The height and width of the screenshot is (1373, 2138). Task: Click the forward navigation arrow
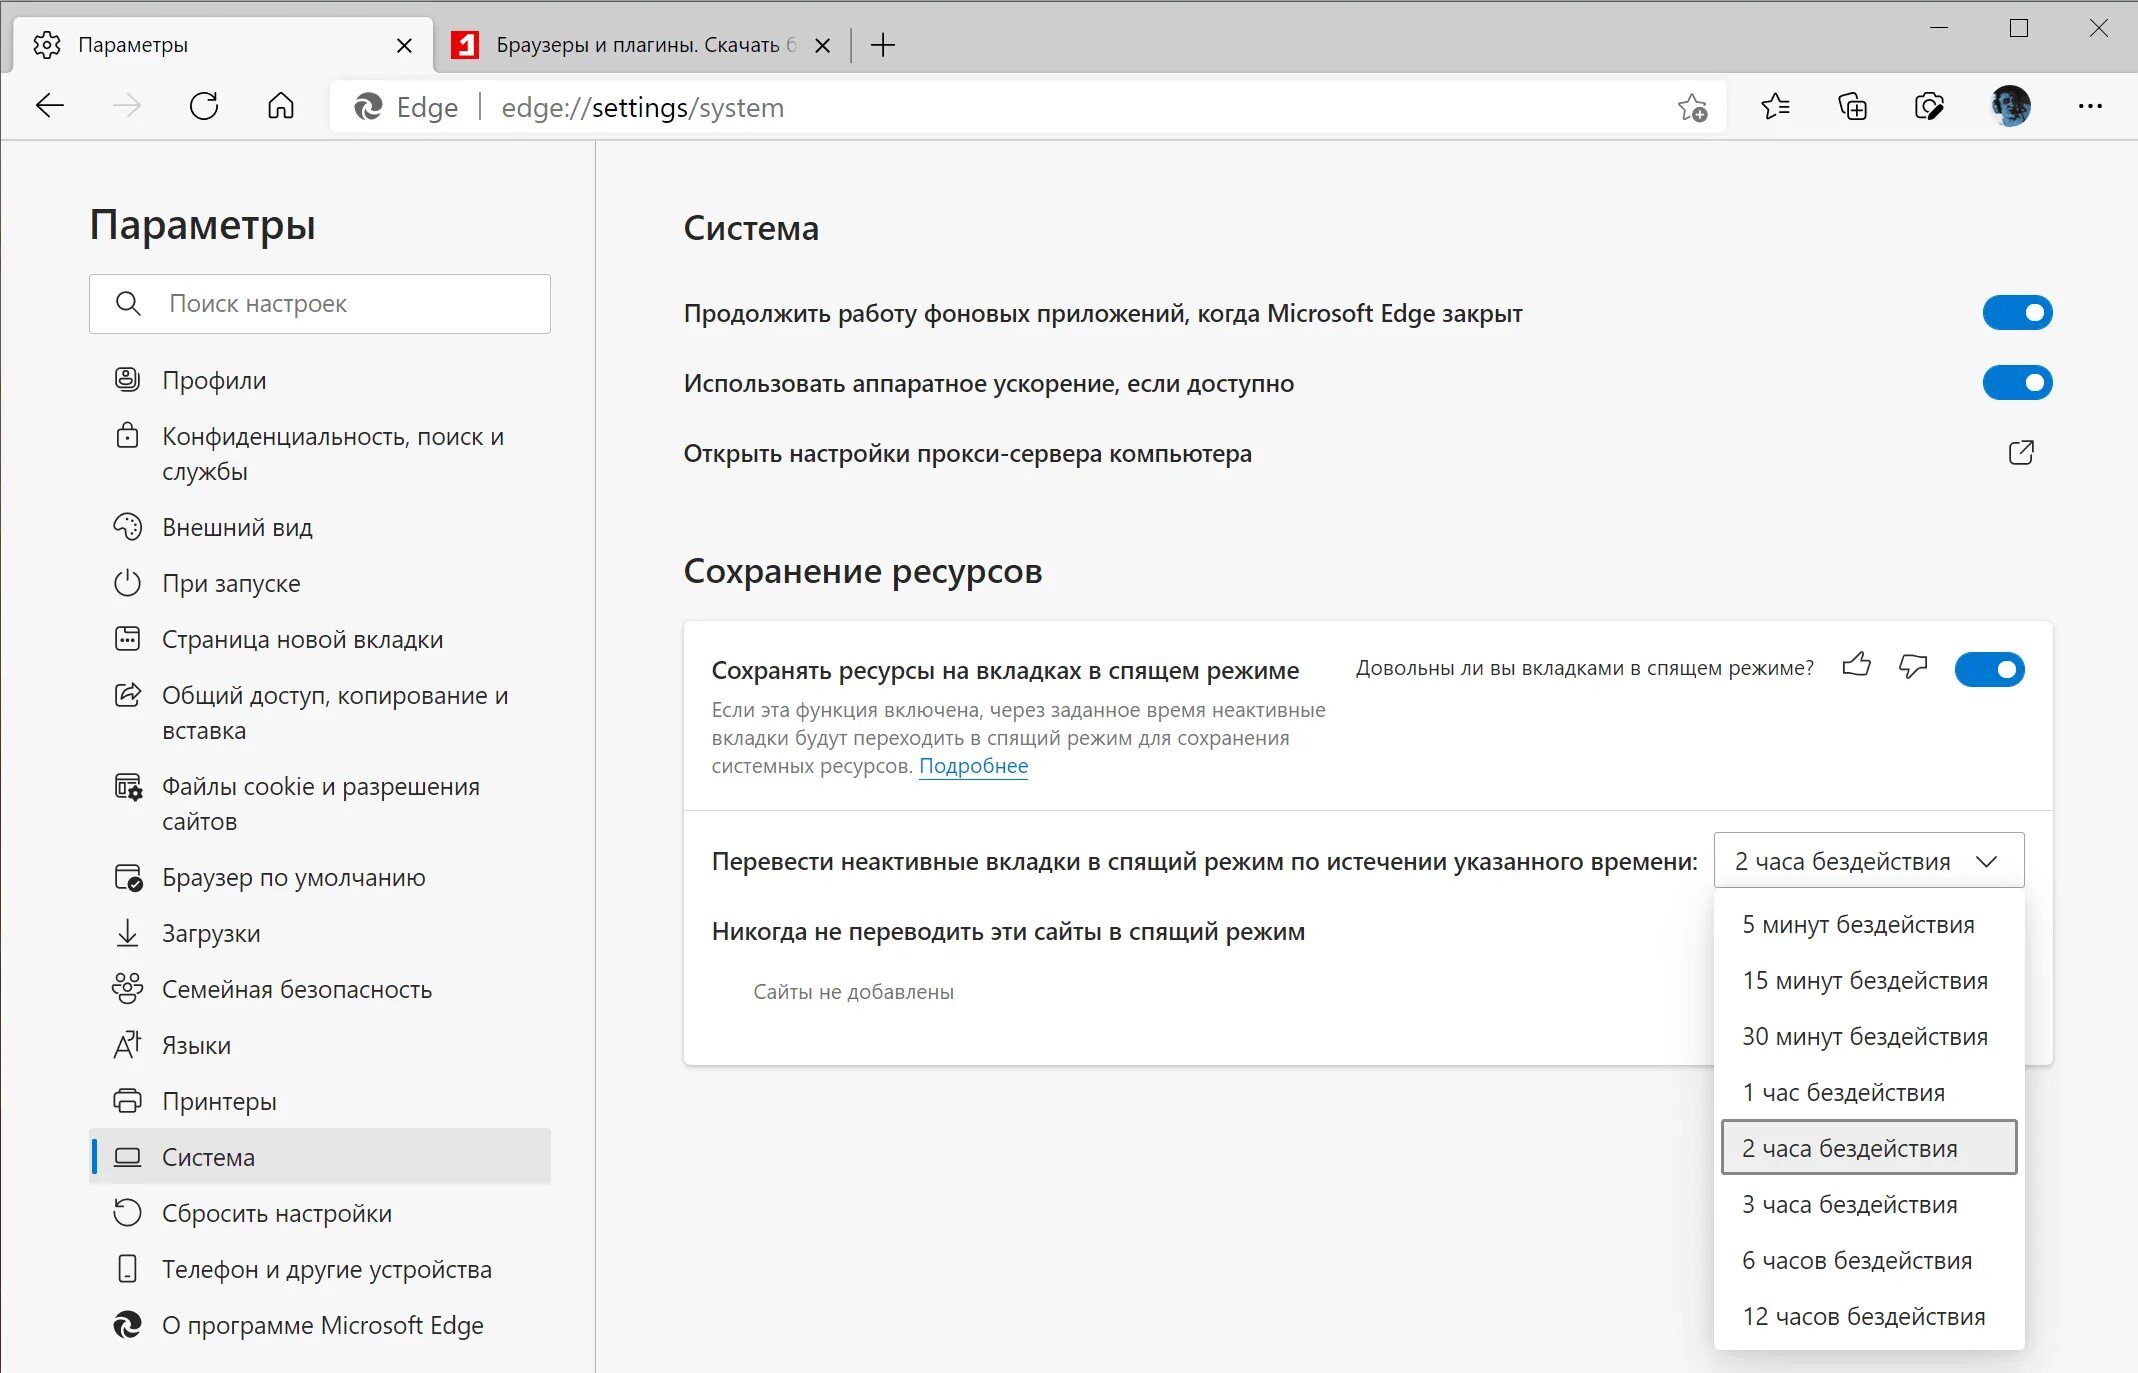127,106
